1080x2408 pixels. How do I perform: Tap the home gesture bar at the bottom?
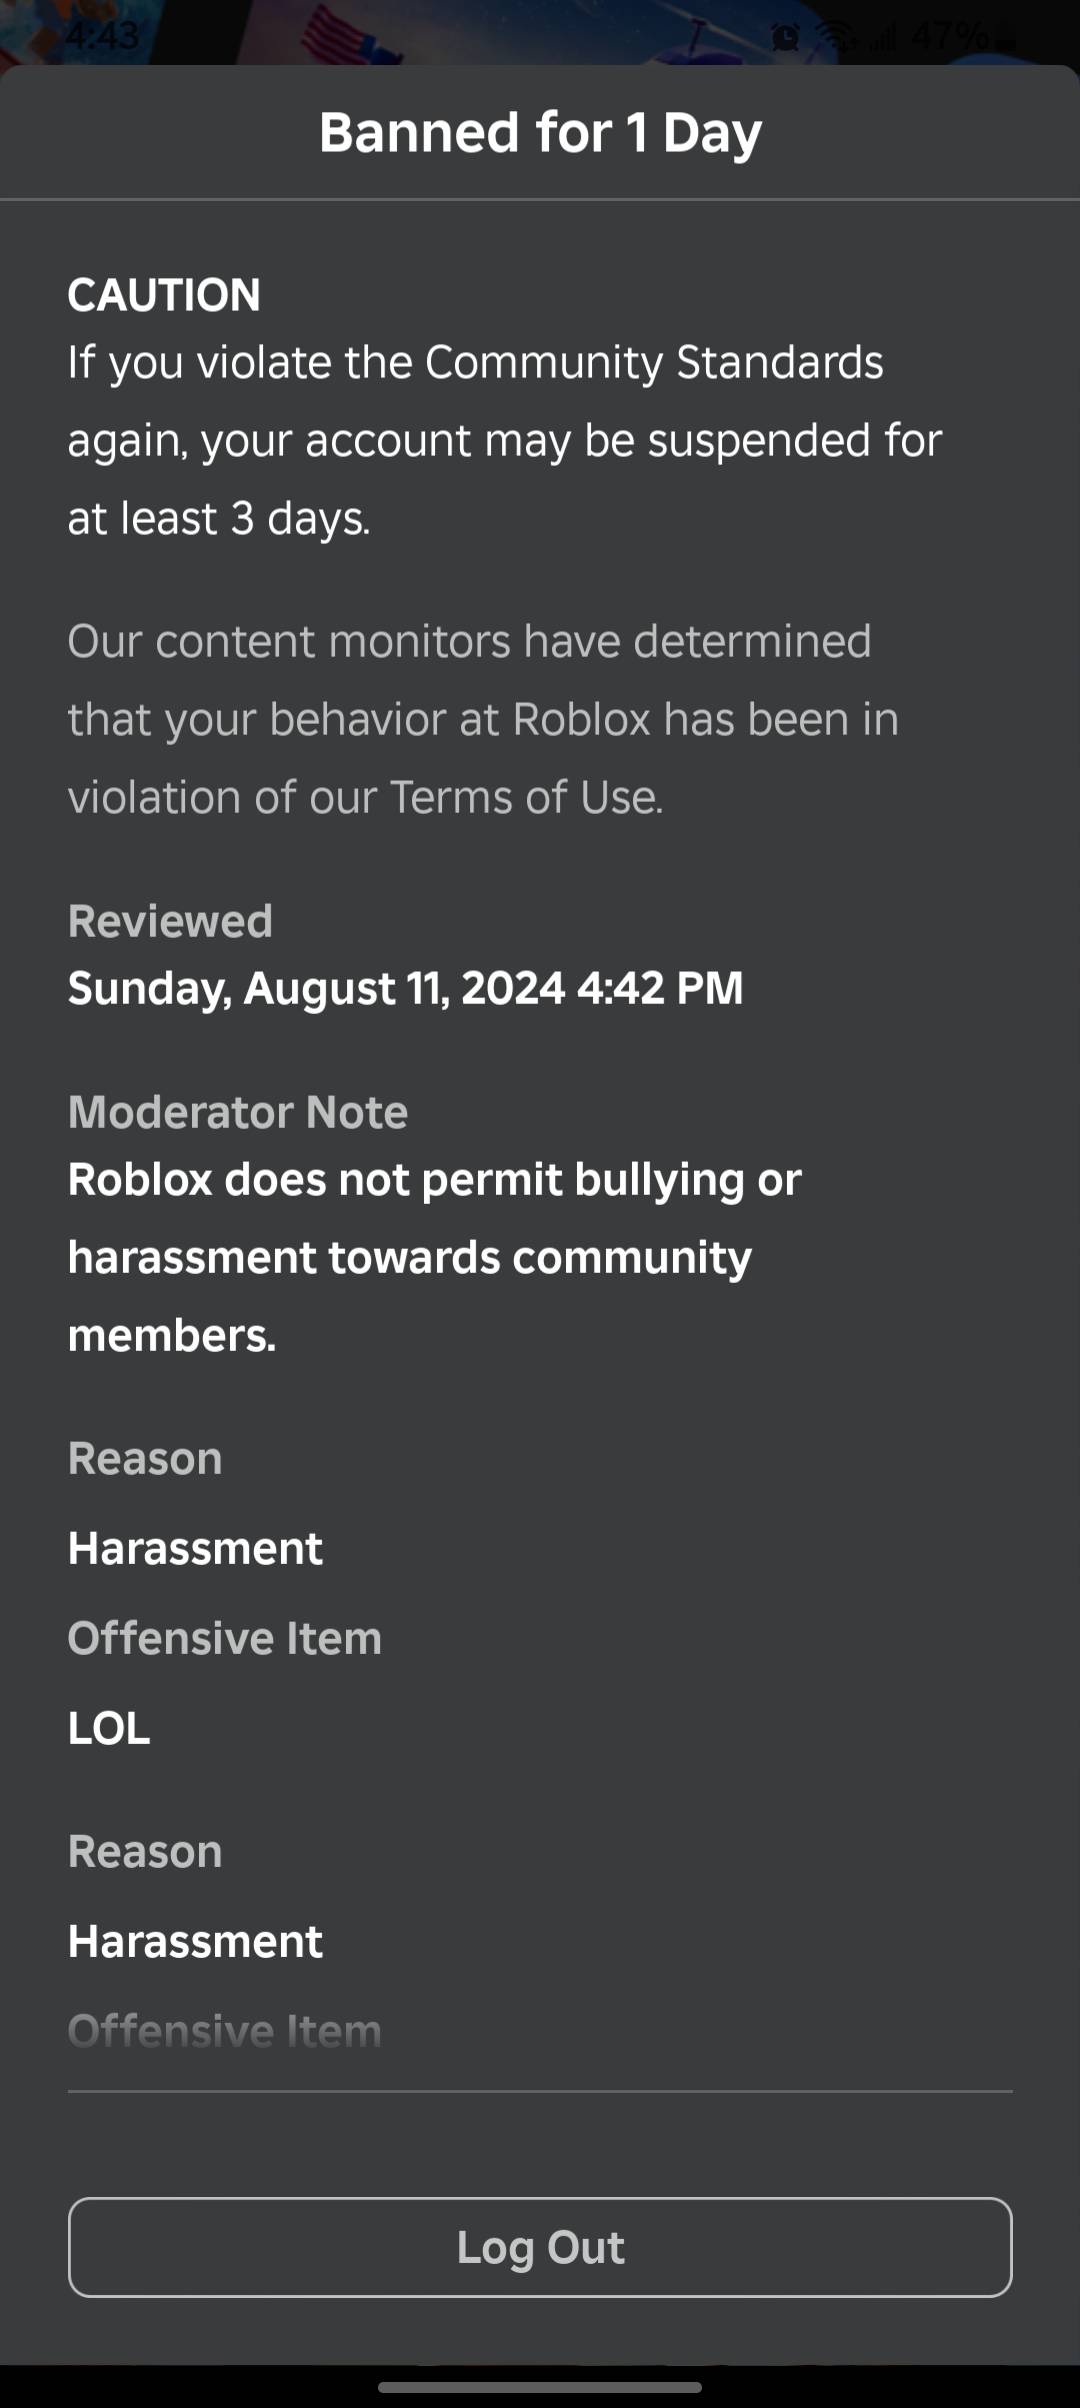click(x=540, y=2387)
